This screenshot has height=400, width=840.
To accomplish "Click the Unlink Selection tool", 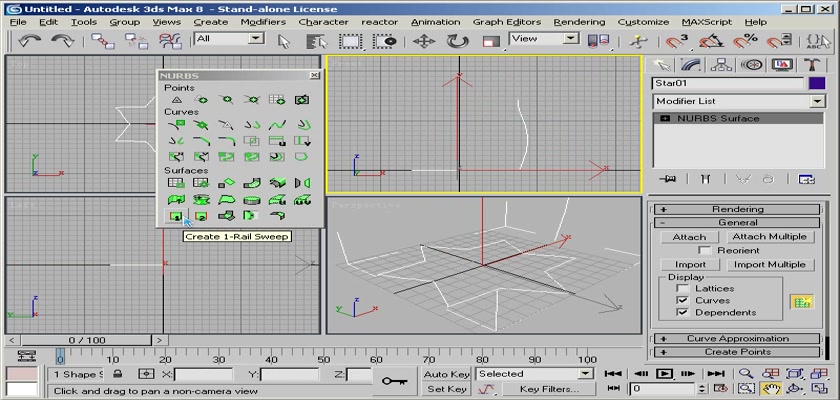I will tap(136, 41).
